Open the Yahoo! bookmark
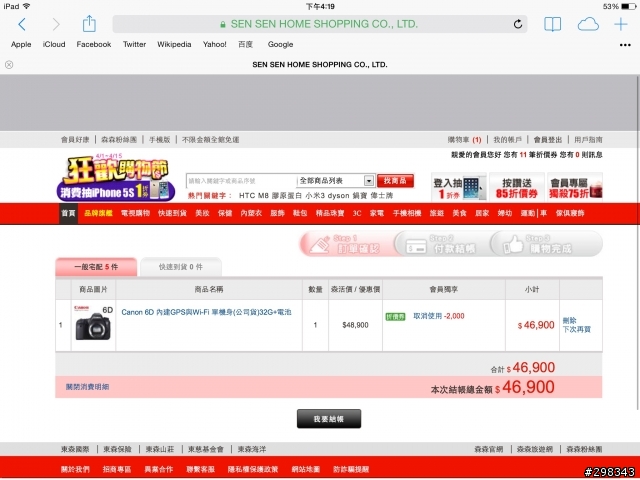 point(215,44)
